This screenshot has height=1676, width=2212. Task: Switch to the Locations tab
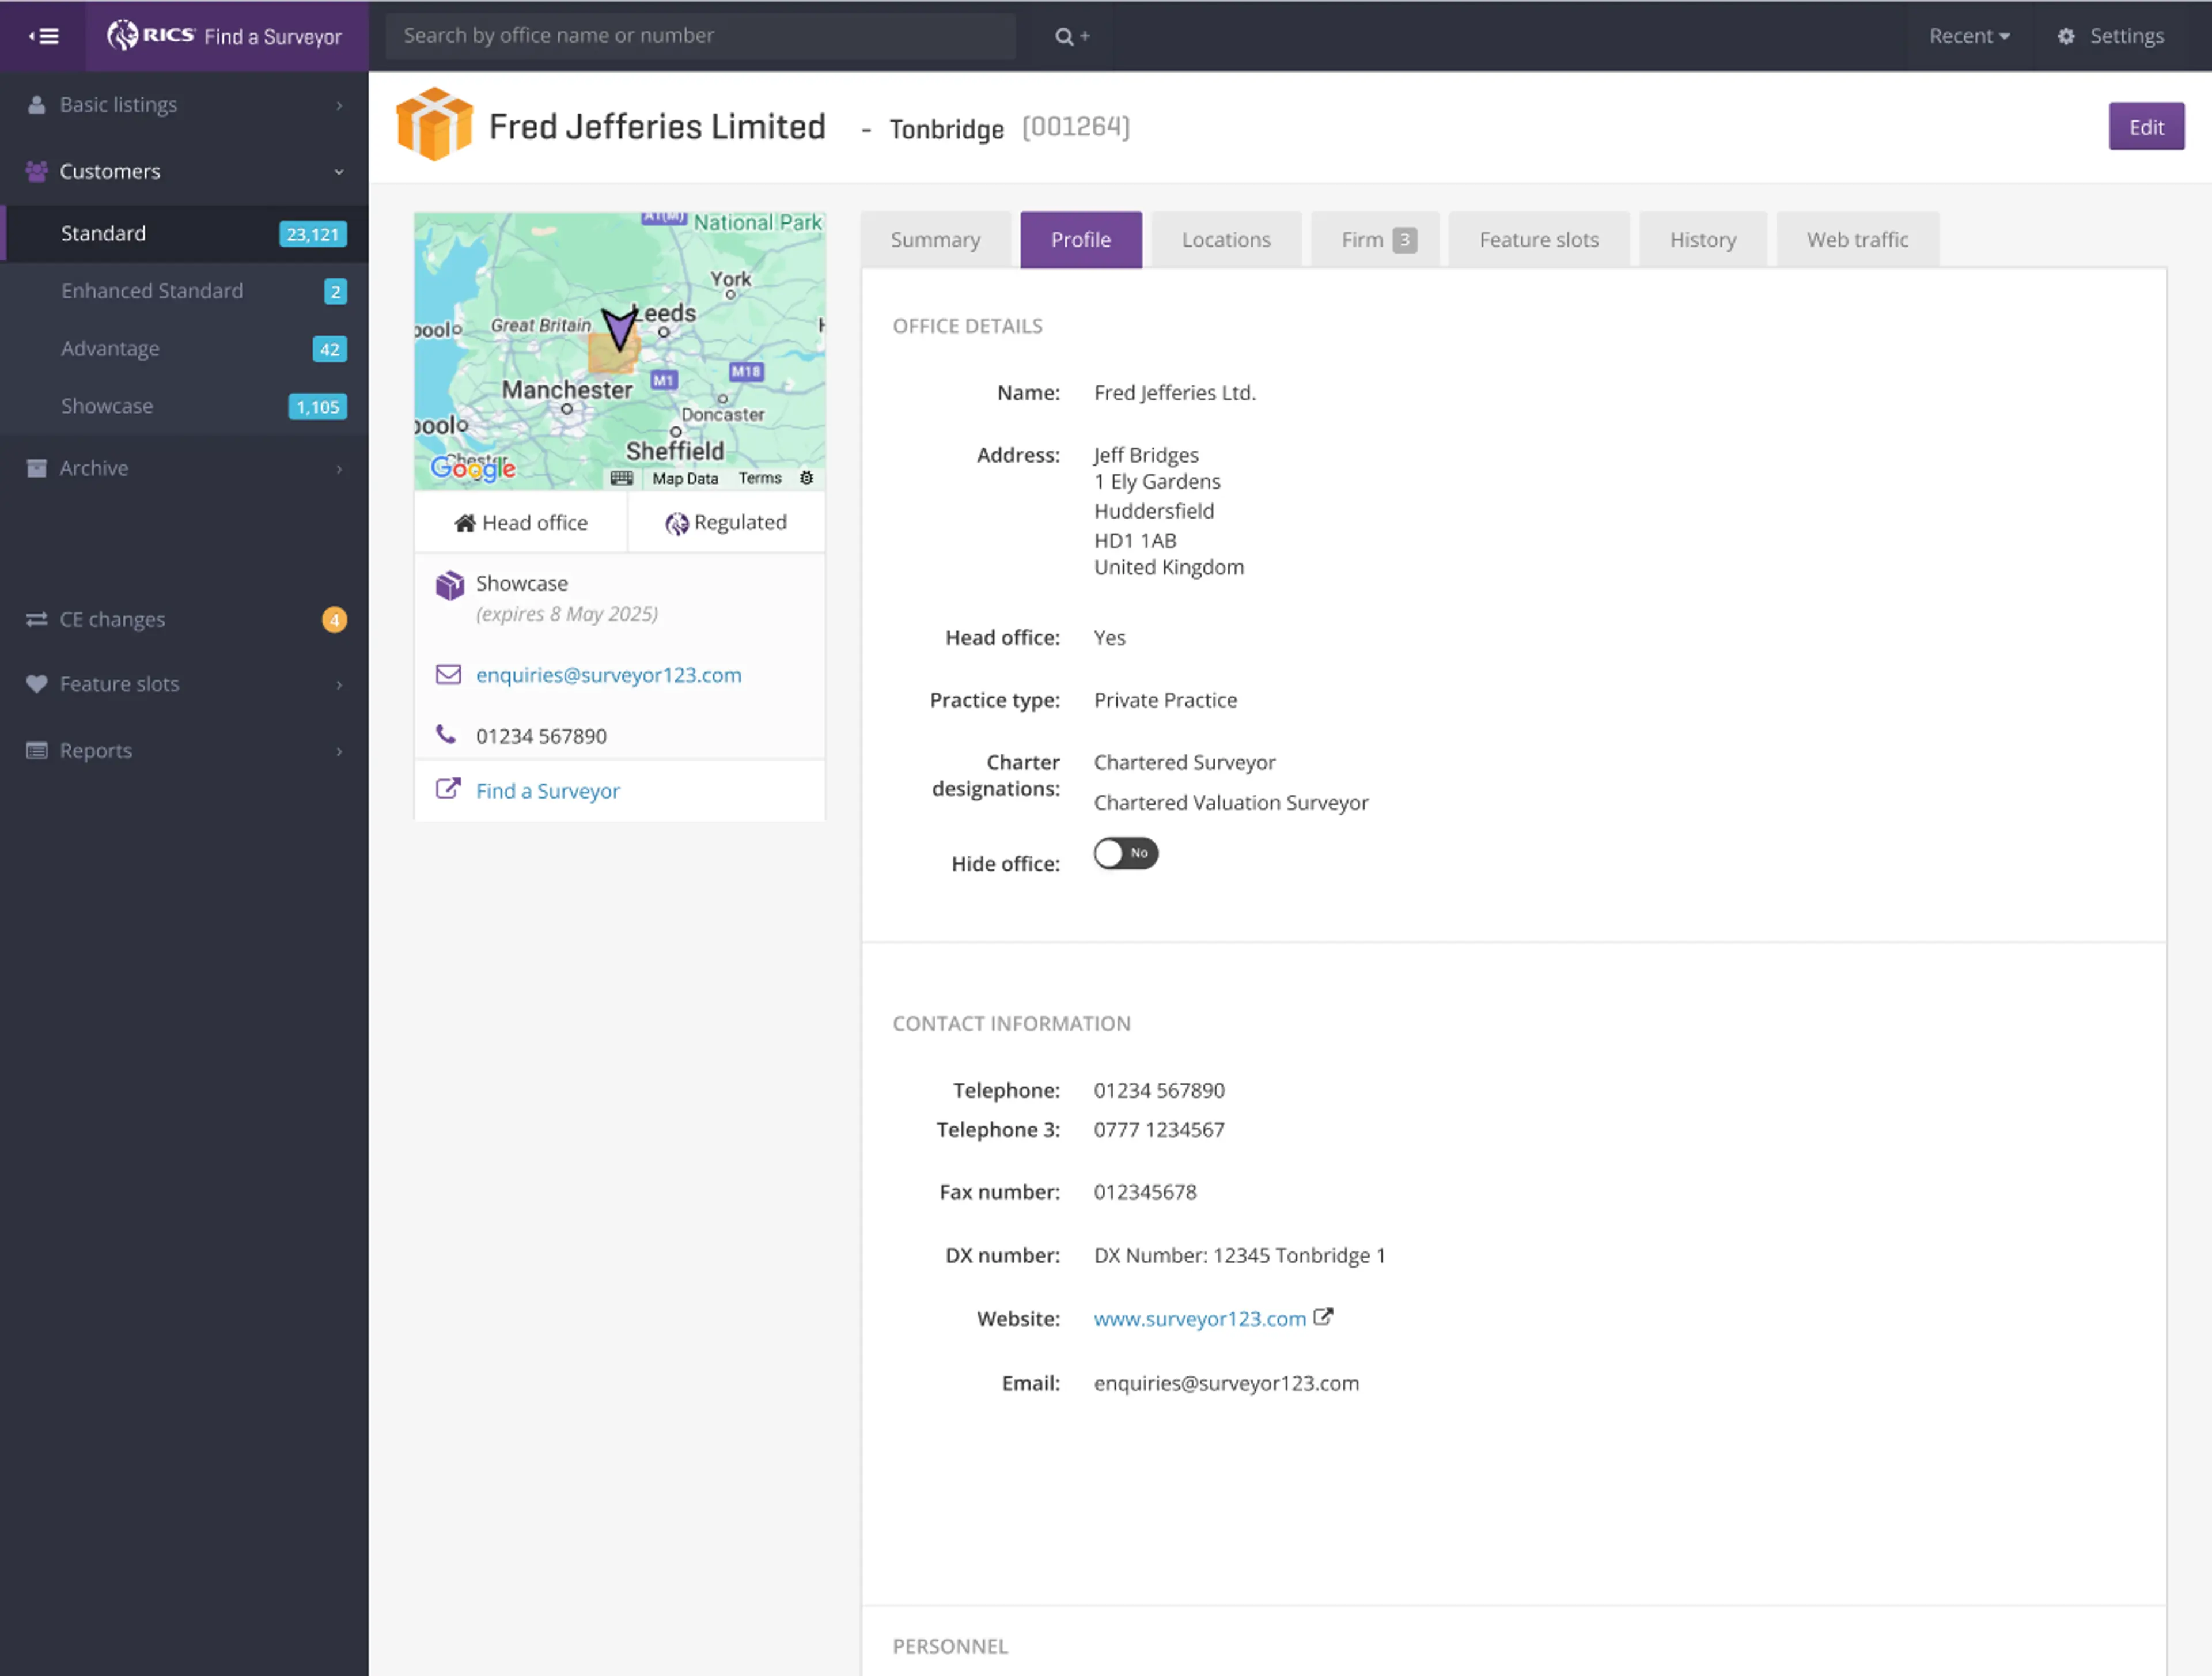[1225, 240]
